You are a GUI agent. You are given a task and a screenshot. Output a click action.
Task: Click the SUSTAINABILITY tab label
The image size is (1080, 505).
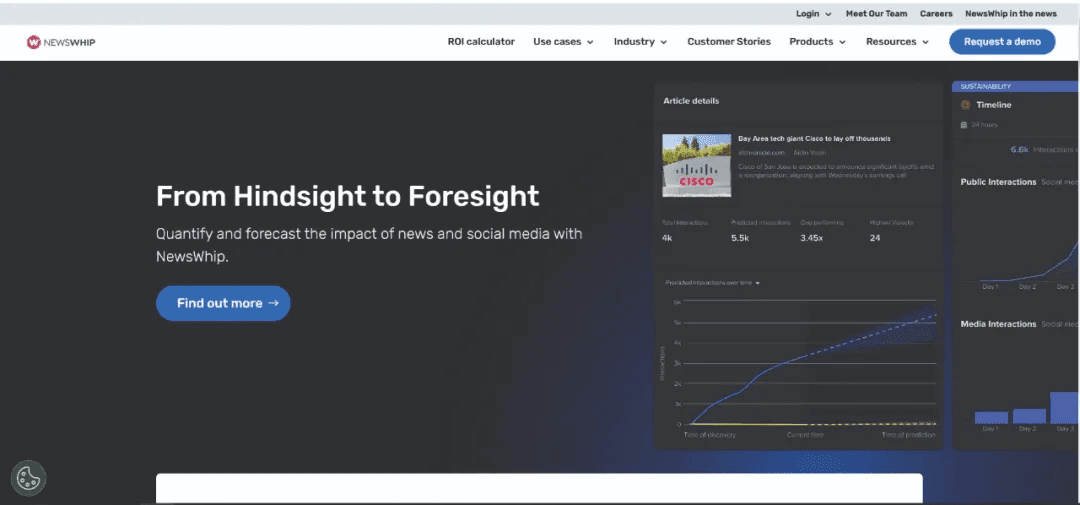click(x=986, y=87)
